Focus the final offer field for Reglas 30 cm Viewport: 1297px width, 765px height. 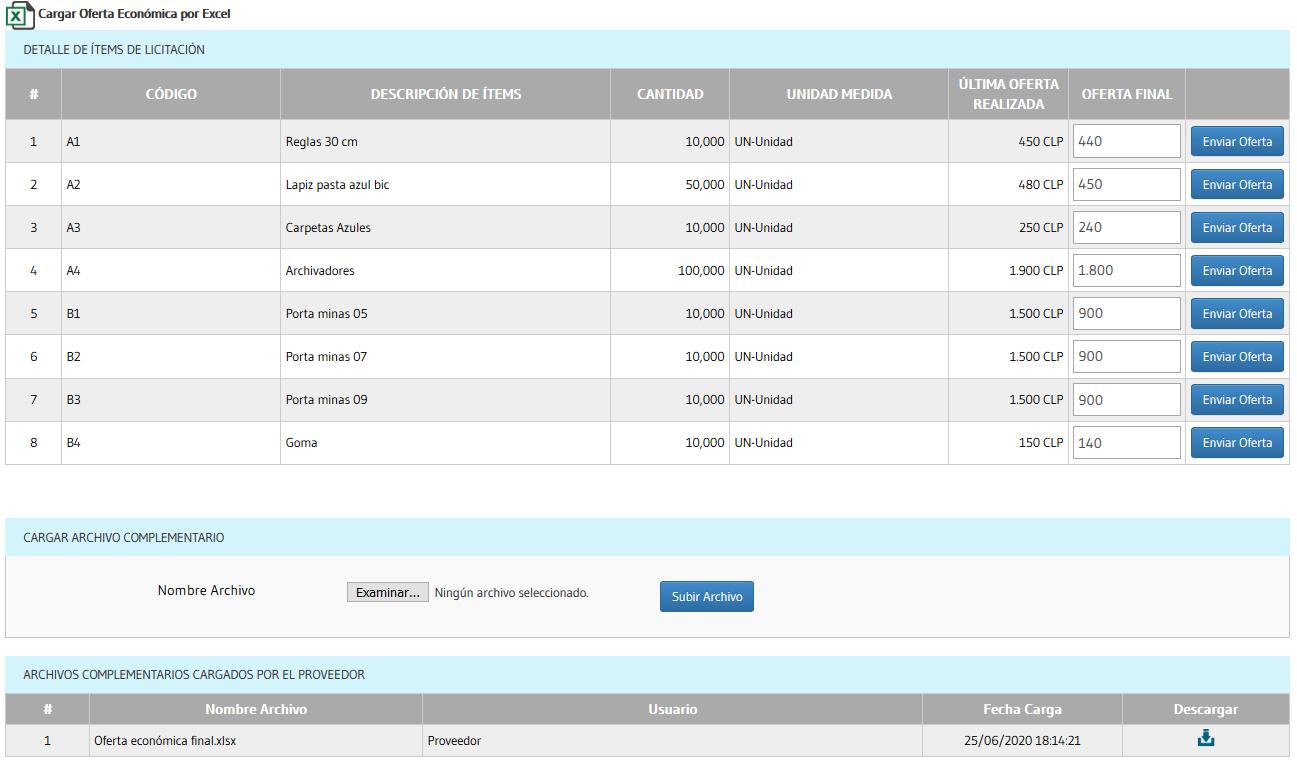tap(1127, 142)
